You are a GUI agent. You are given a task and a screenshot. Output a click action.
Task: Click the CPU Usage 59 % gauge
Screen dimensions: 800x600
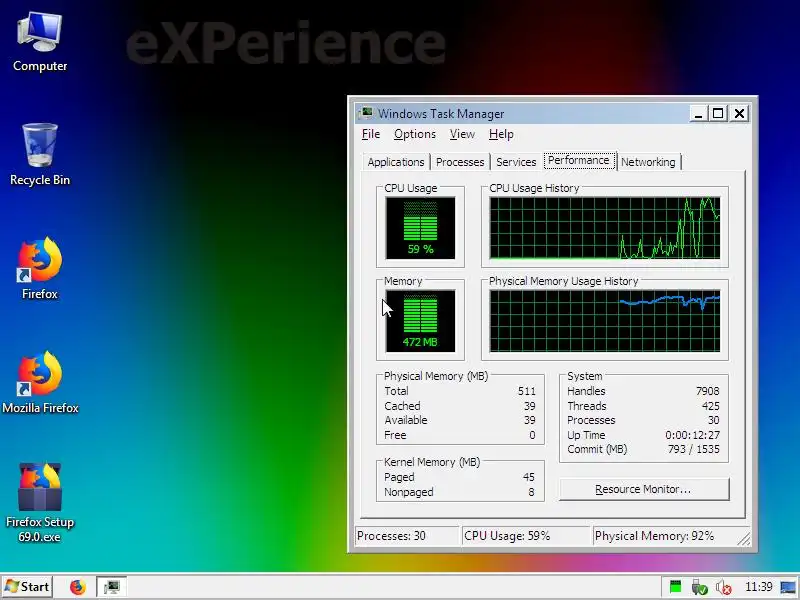click(420, 228)
